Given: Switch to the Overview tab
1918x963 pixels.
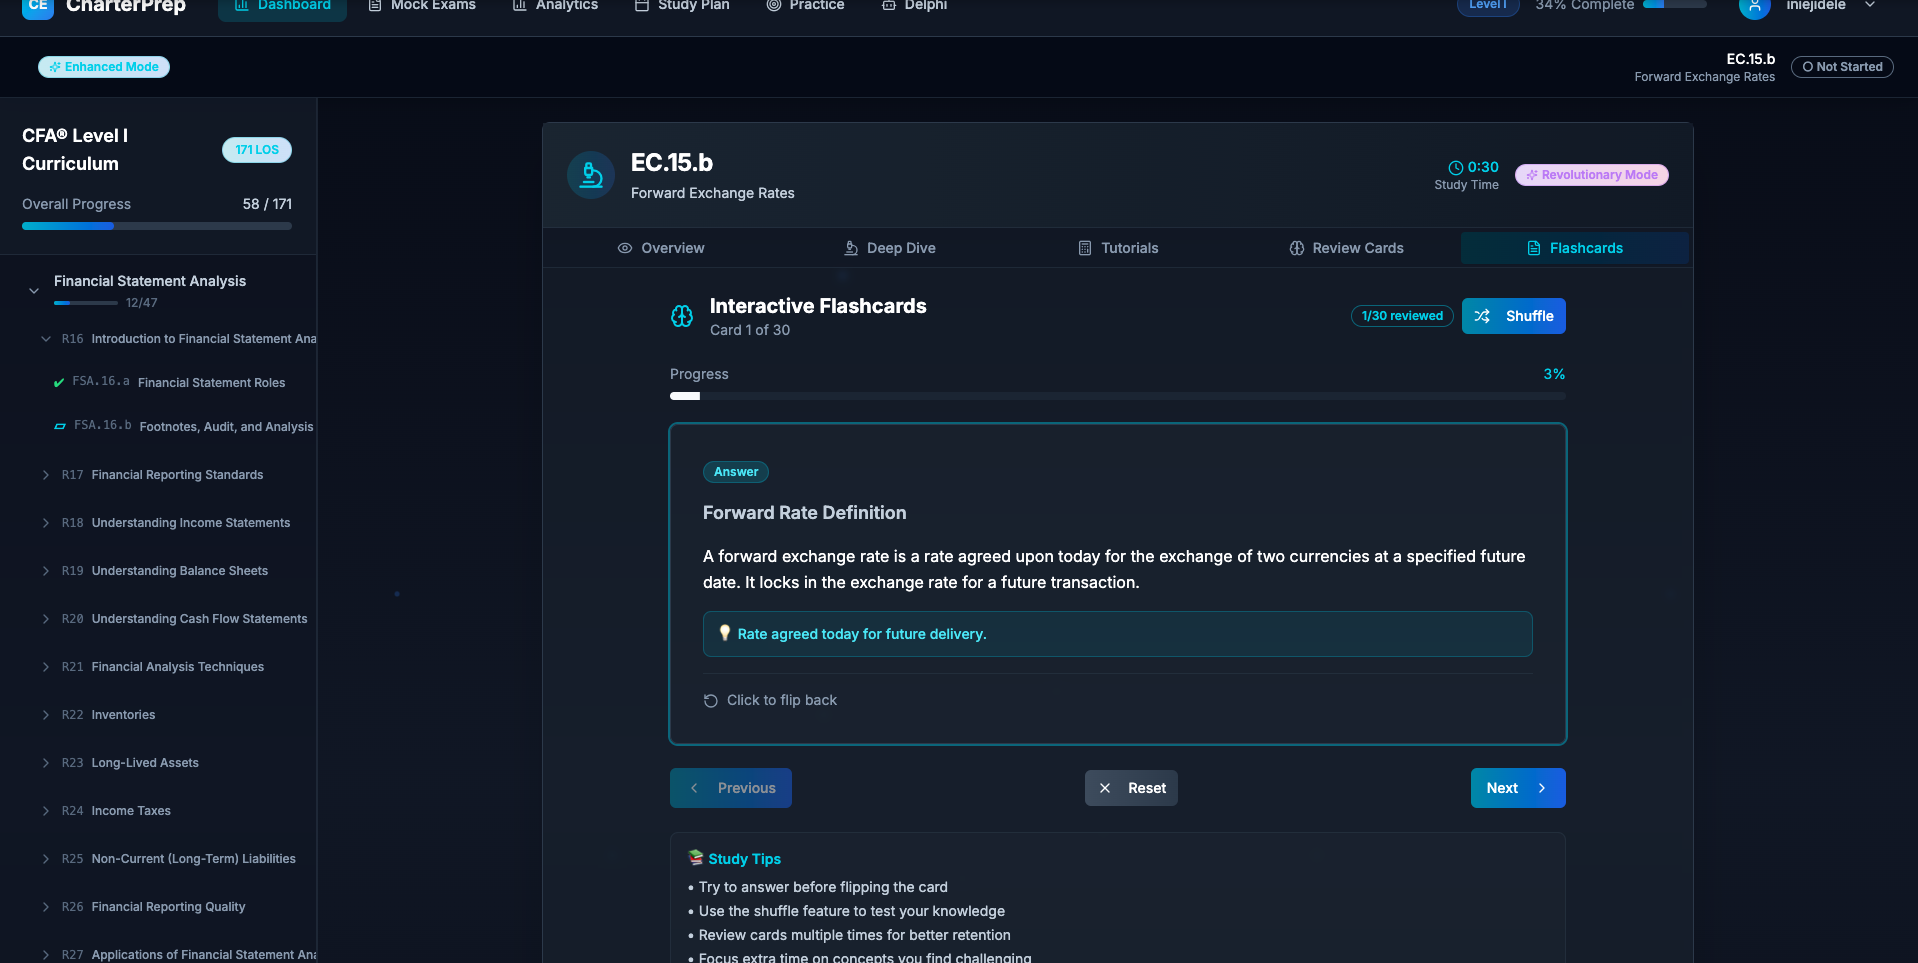Looking at the screenshot, I should (x=660, y=248).
